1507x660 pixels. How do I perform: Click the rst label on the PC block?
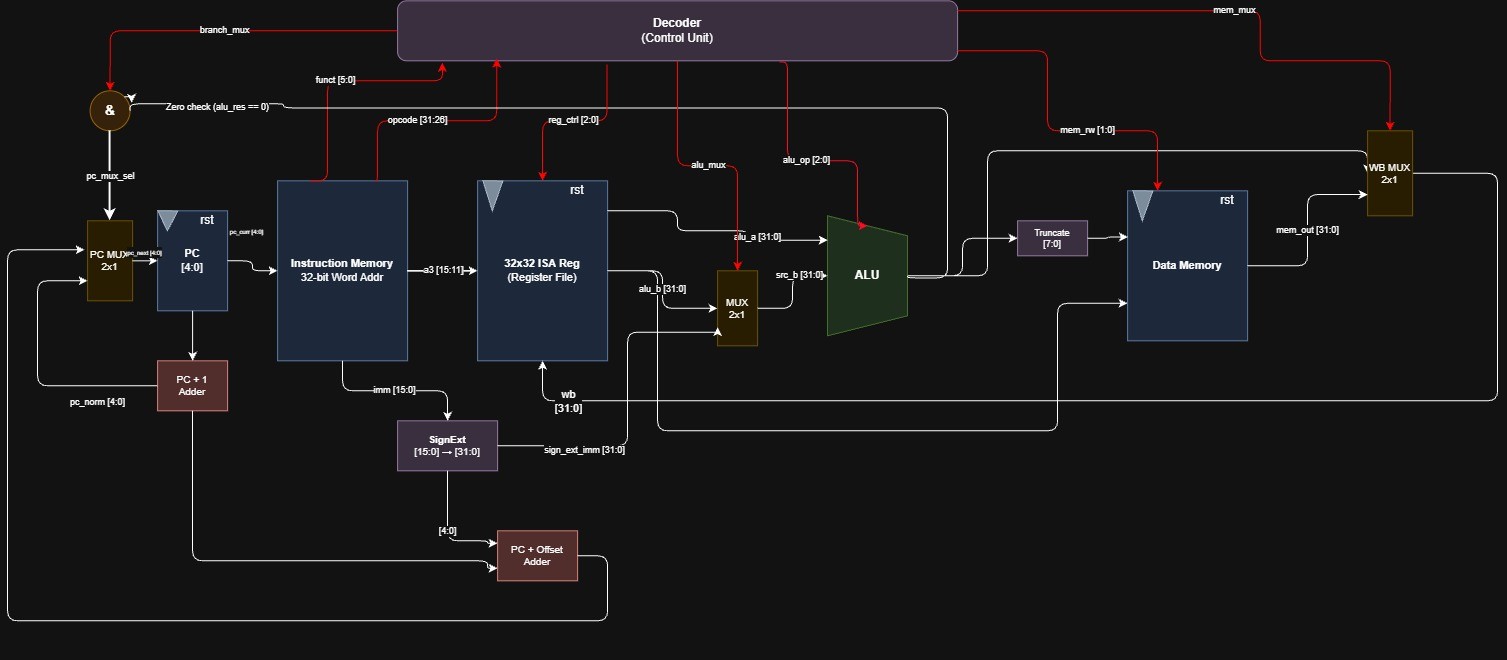point(207,220)
